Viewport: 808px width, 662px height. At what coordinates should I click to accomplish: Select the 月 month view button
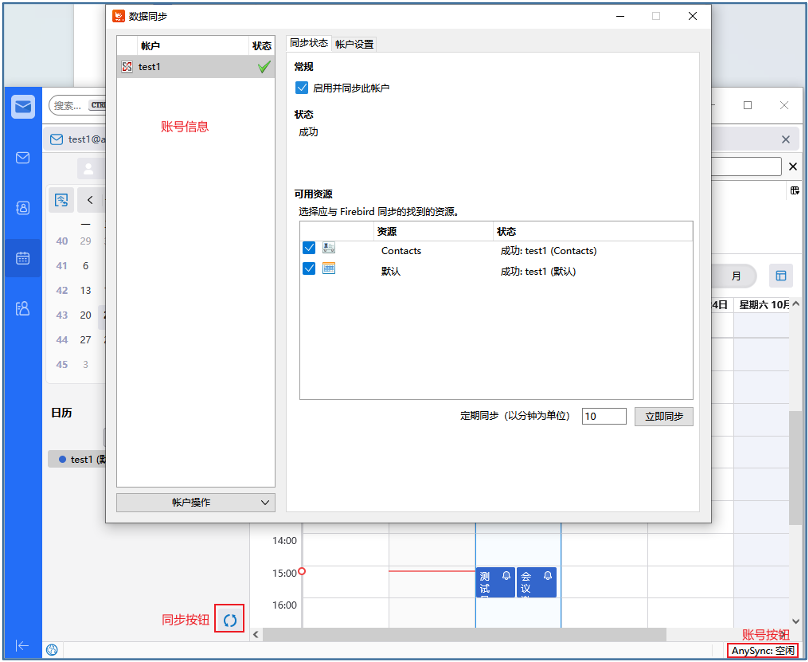[736, 276]
